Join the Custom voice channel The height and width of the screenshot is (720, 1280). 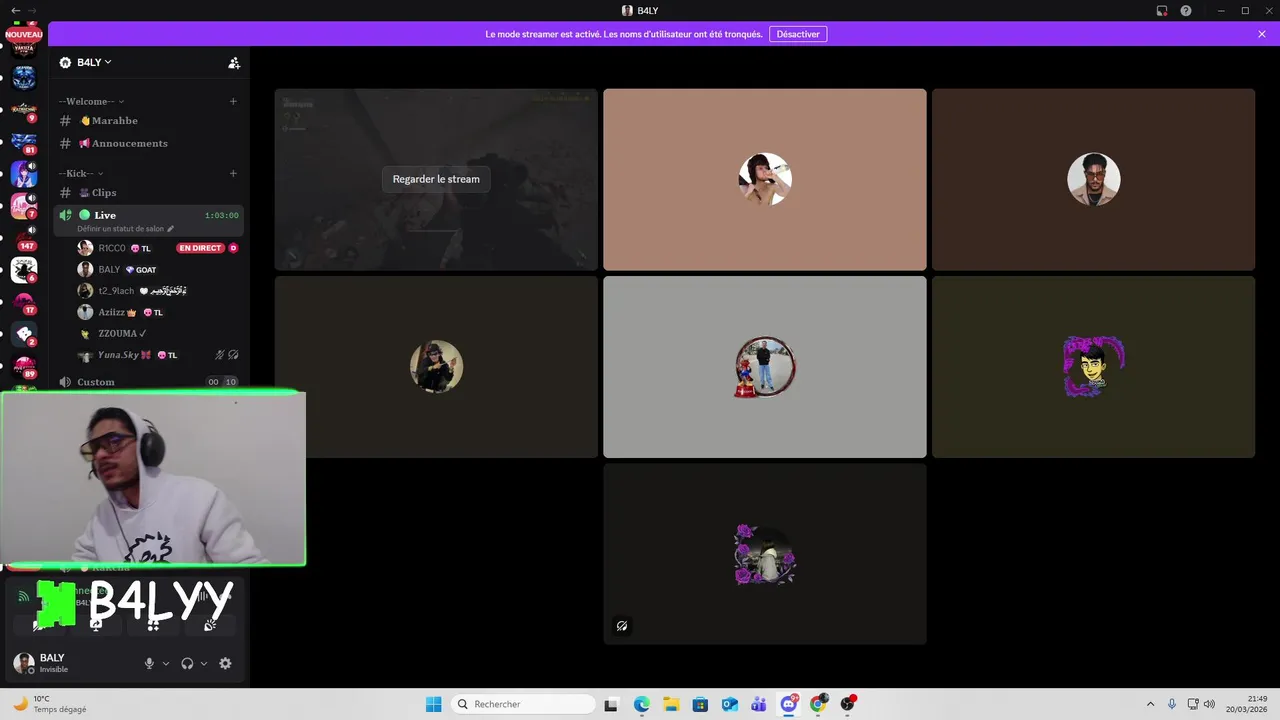pos(148,382)
